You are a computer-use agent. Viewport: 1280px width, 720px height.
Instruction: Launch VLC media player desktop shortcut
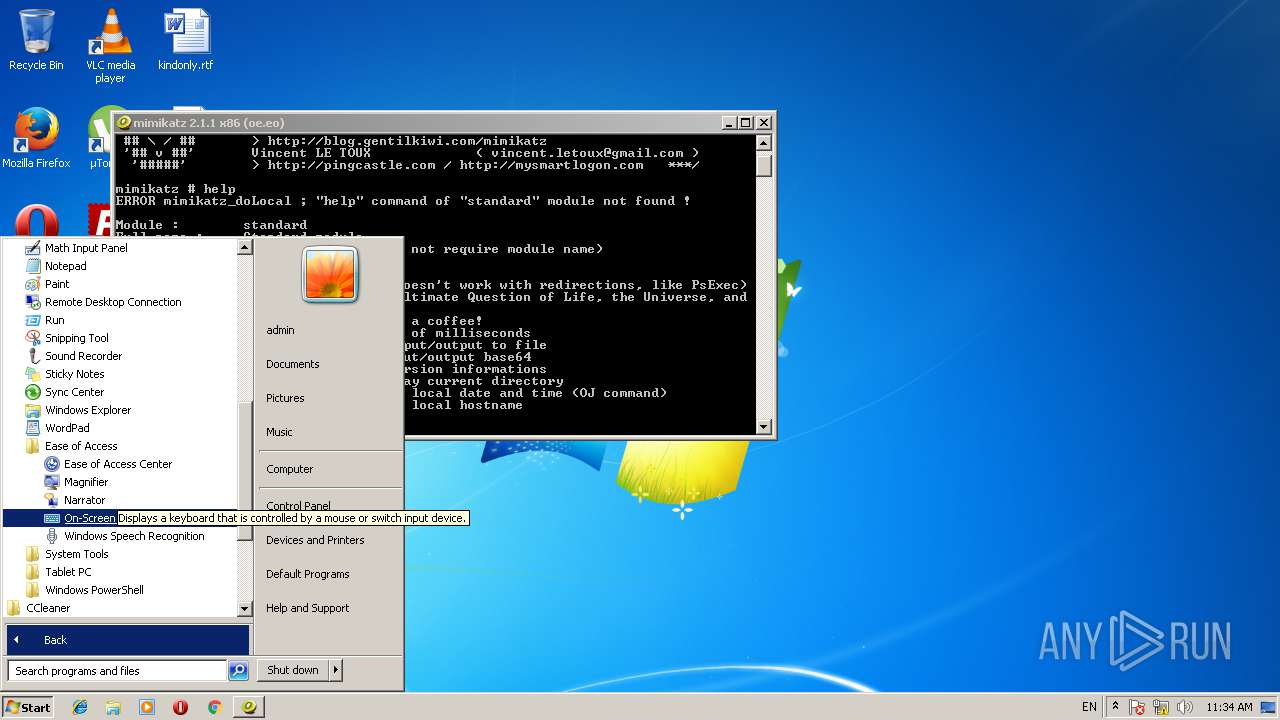110,46
